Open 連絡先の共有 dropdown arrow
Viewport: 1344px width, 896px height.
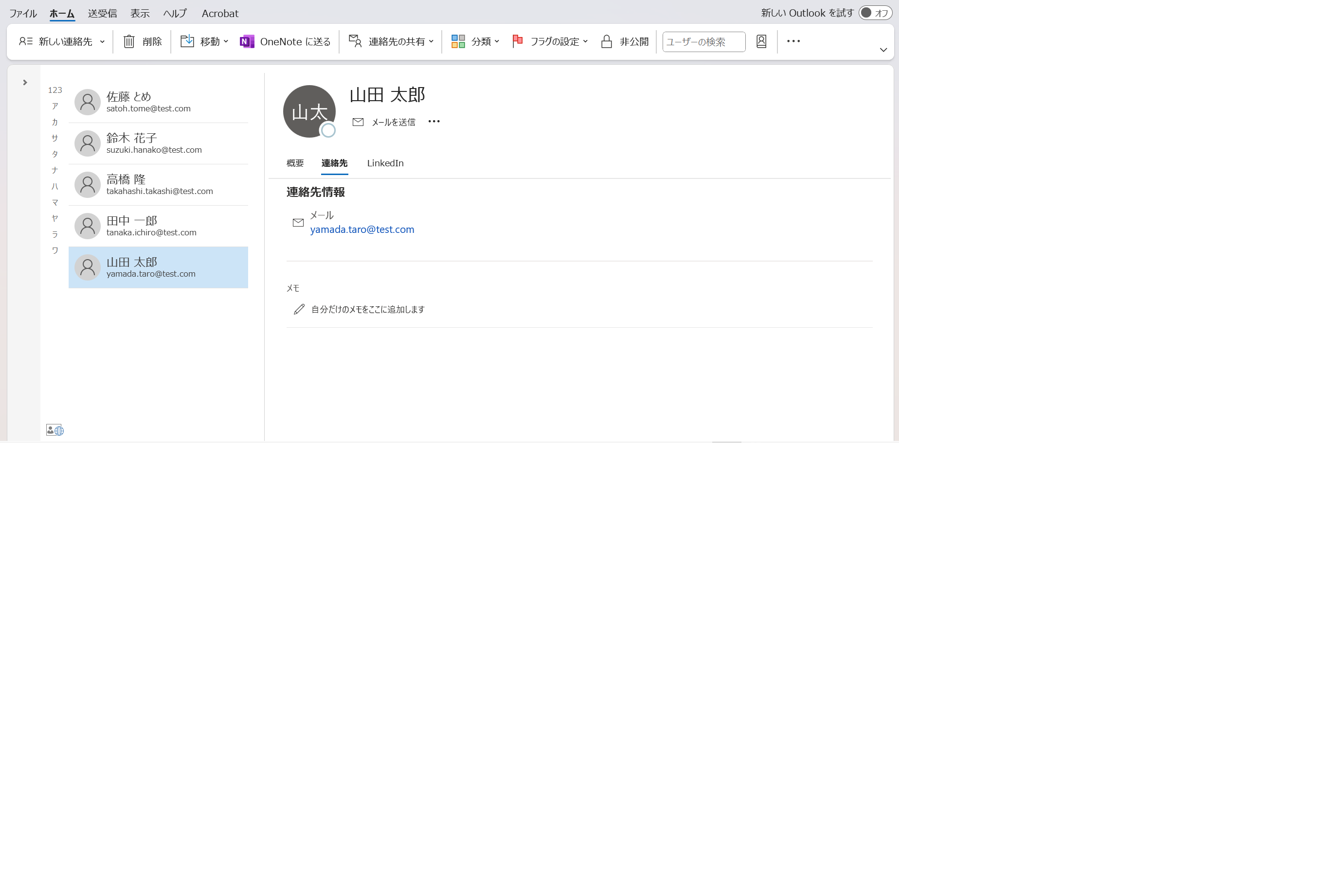(431, 42)
